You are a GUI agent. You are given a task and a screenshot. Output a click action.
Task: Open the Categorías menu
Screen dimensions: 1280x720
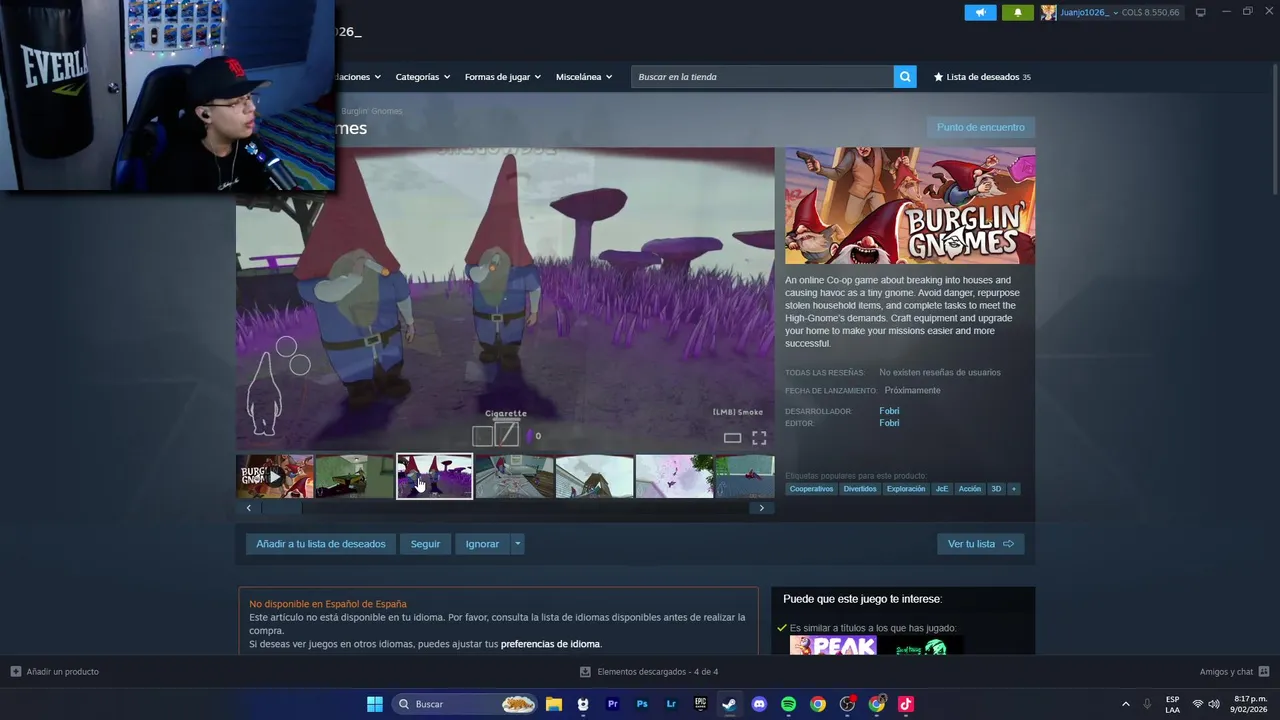(422, 77)
